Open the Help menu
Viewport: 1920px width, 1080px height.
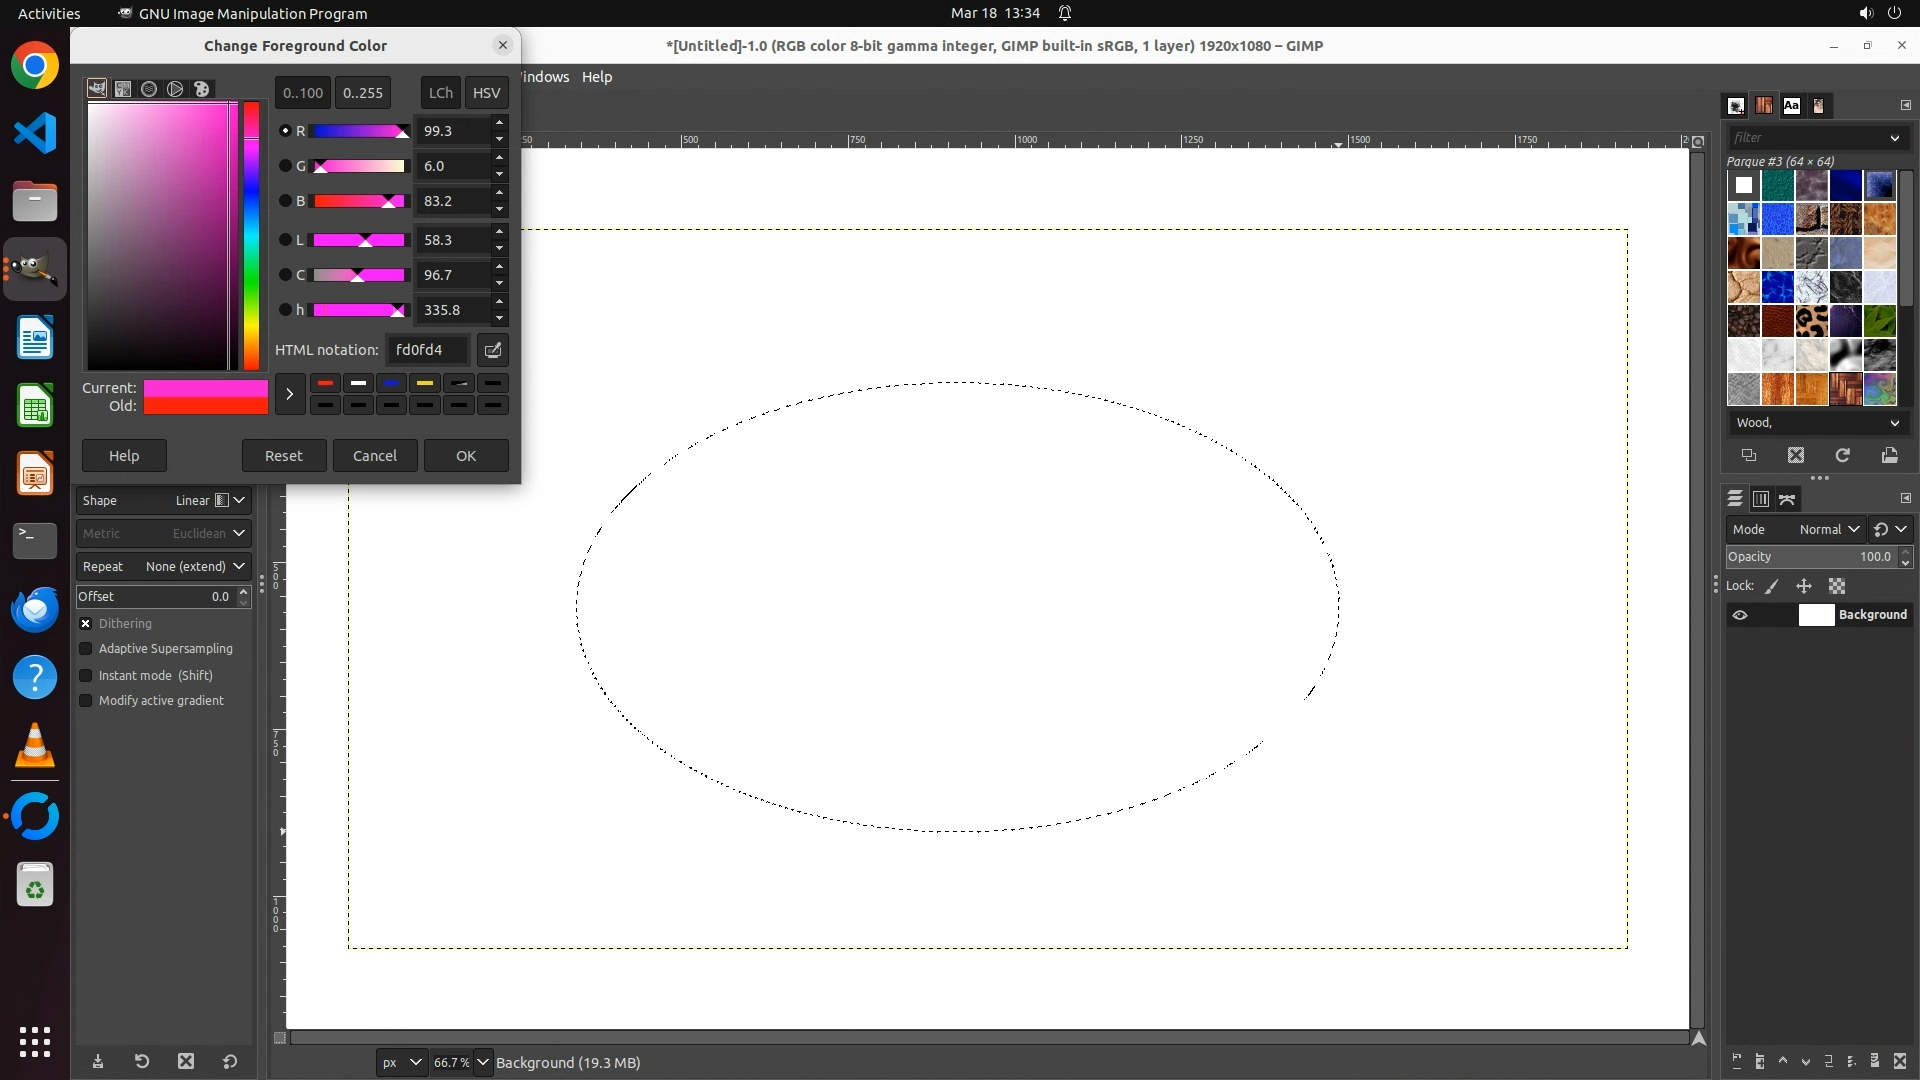click(597, 77)
